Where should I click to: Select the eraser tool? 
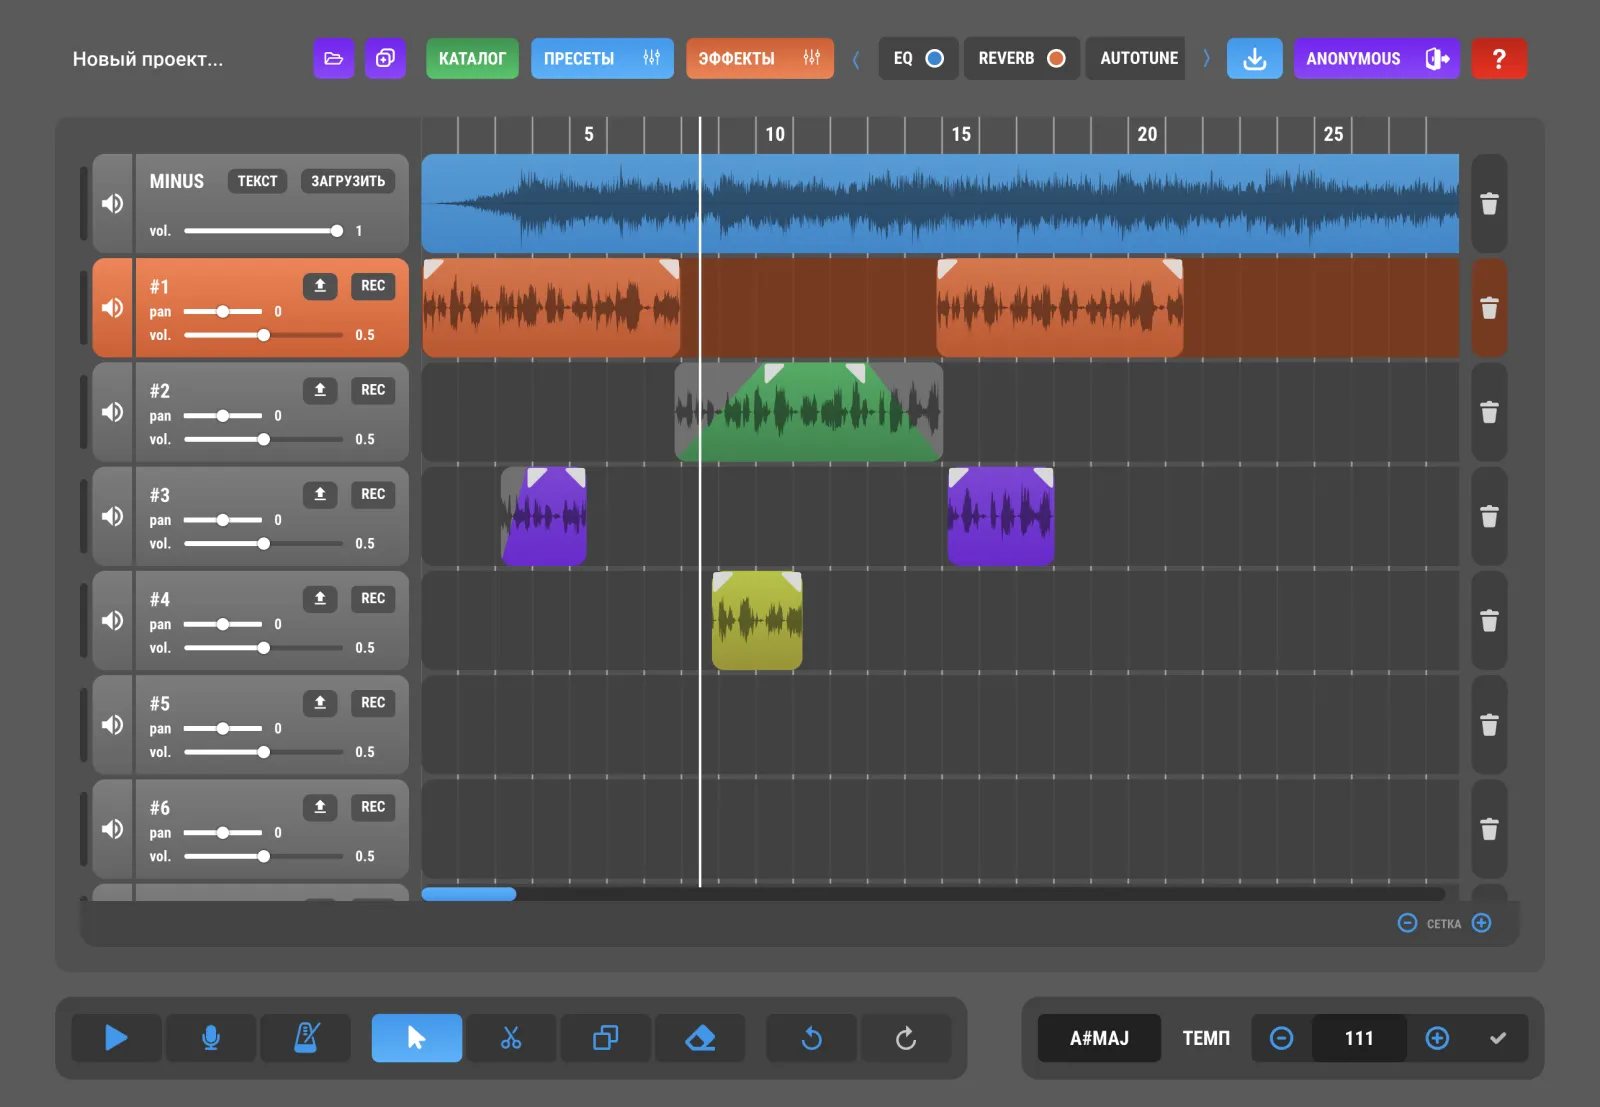[700, 1038]
